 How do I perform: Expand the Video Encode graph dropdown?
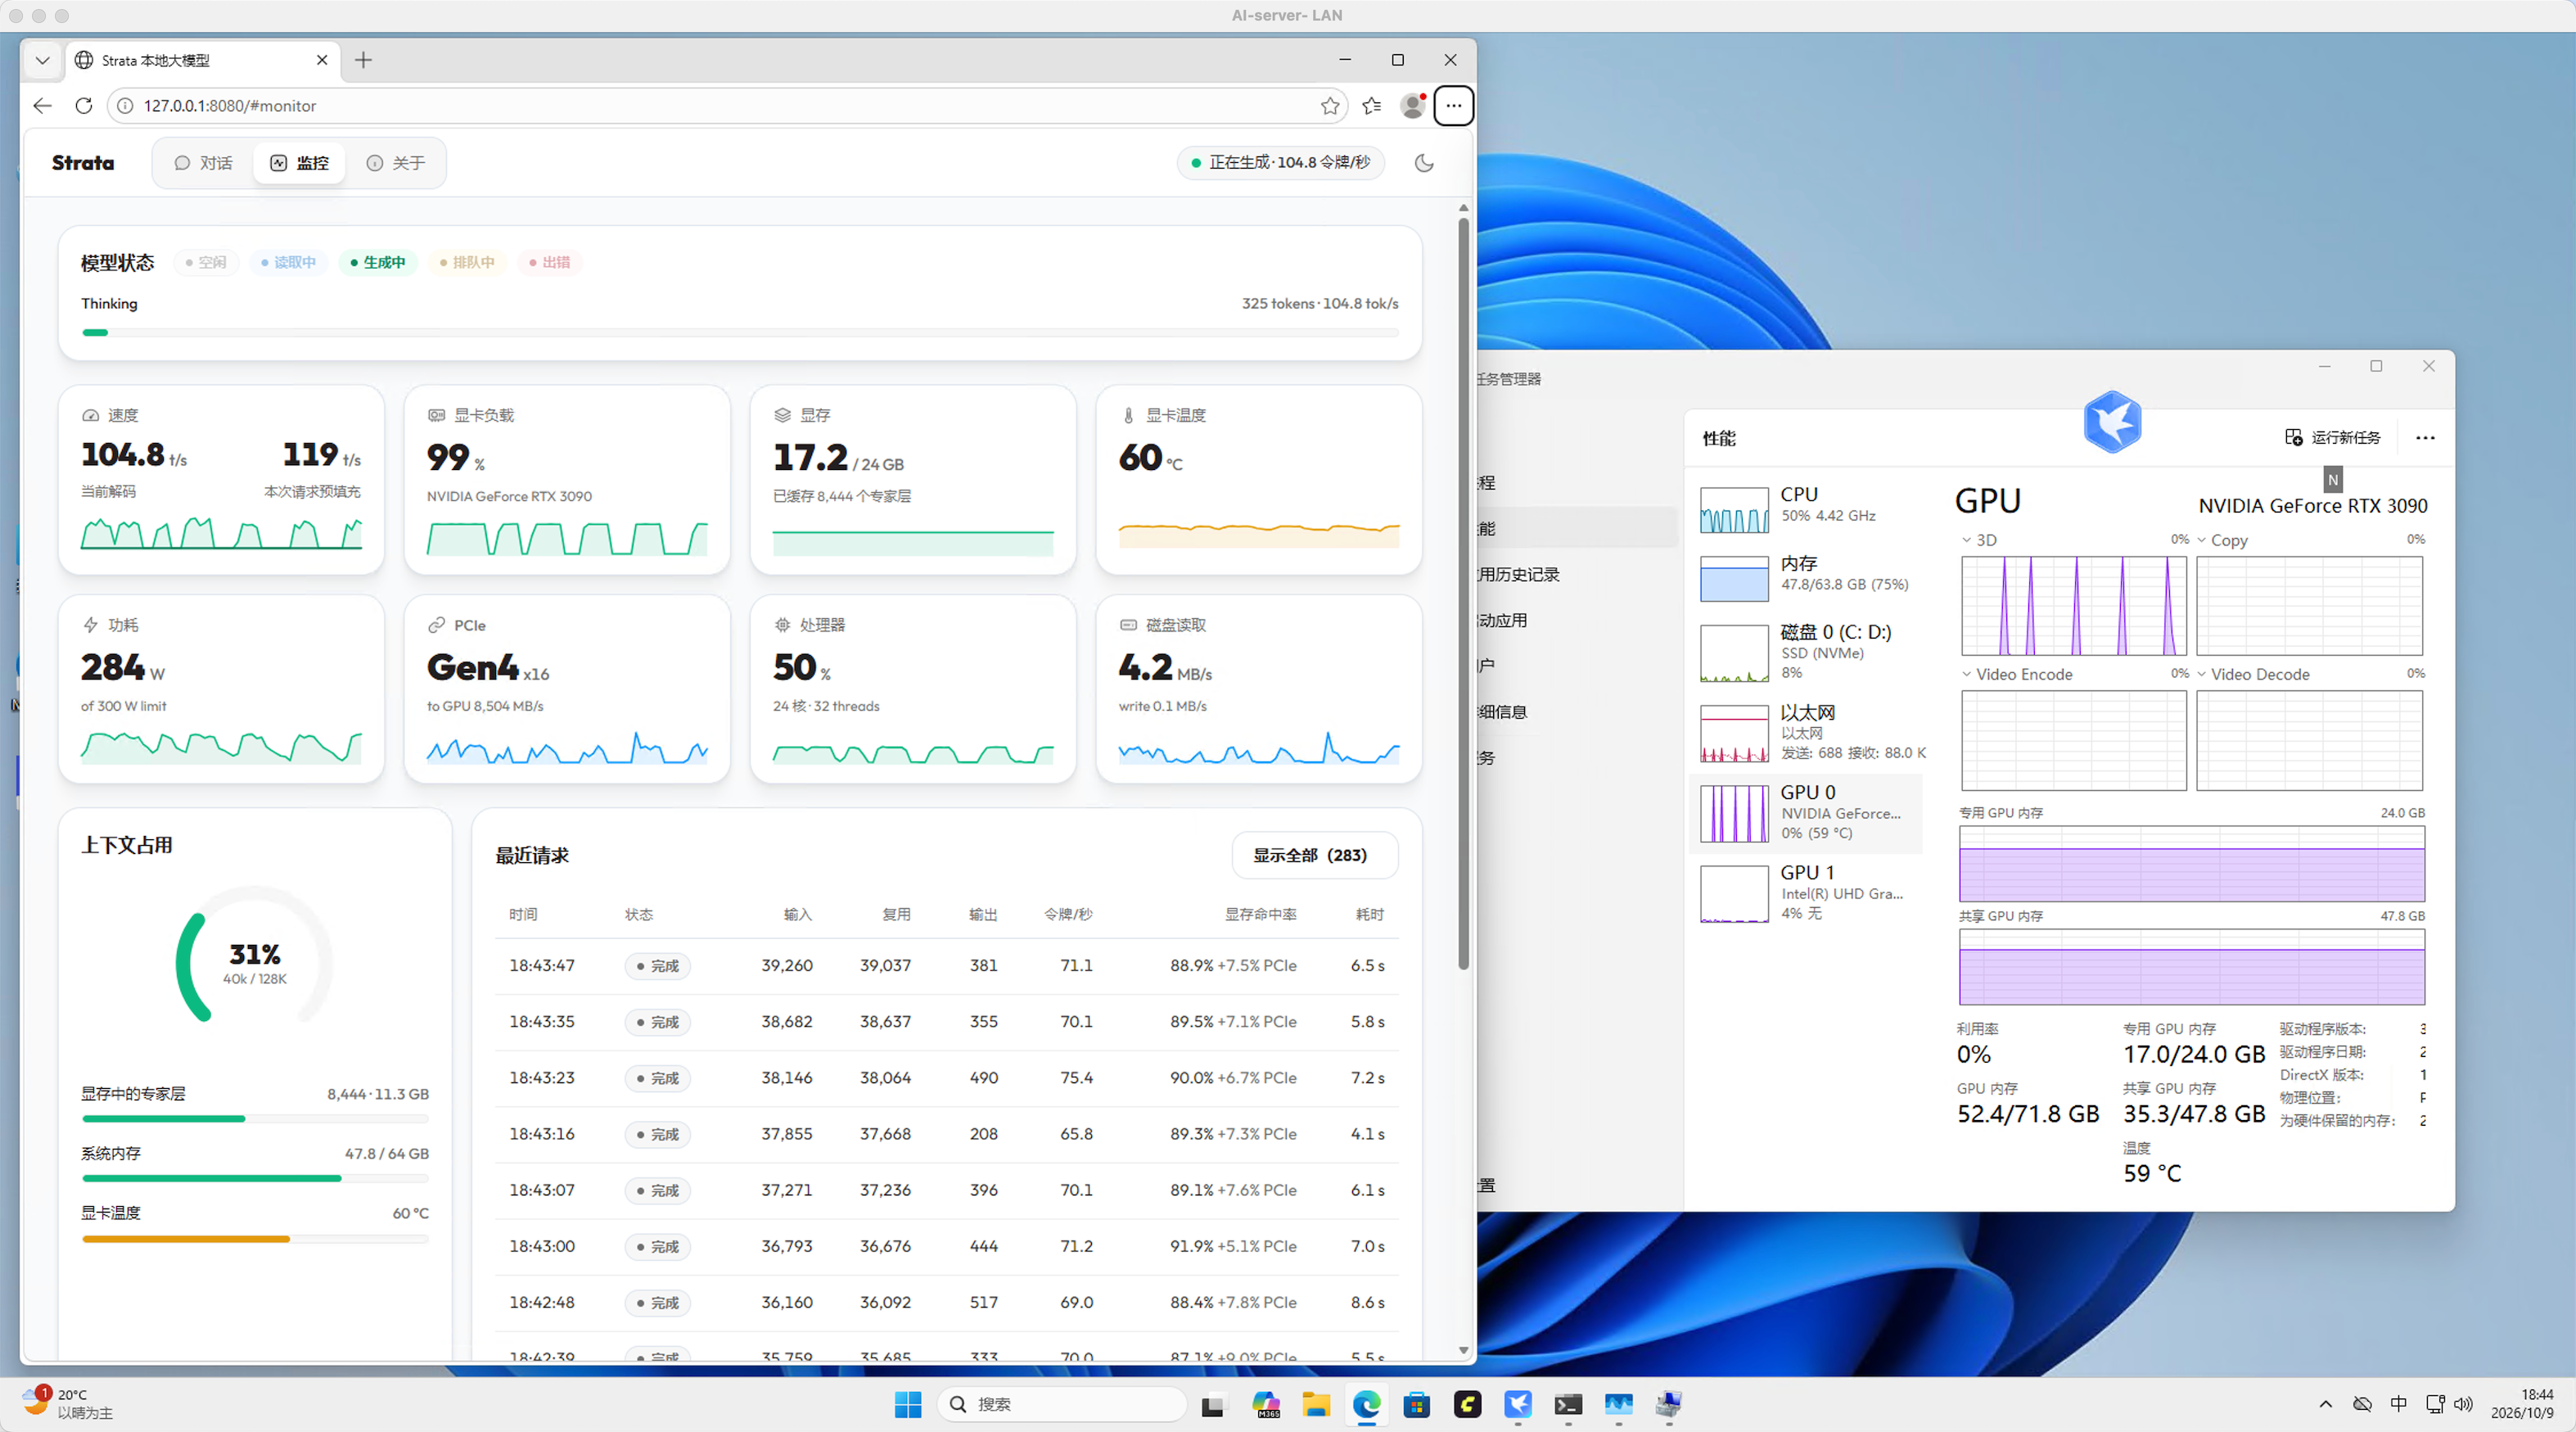click(1966, 674)
